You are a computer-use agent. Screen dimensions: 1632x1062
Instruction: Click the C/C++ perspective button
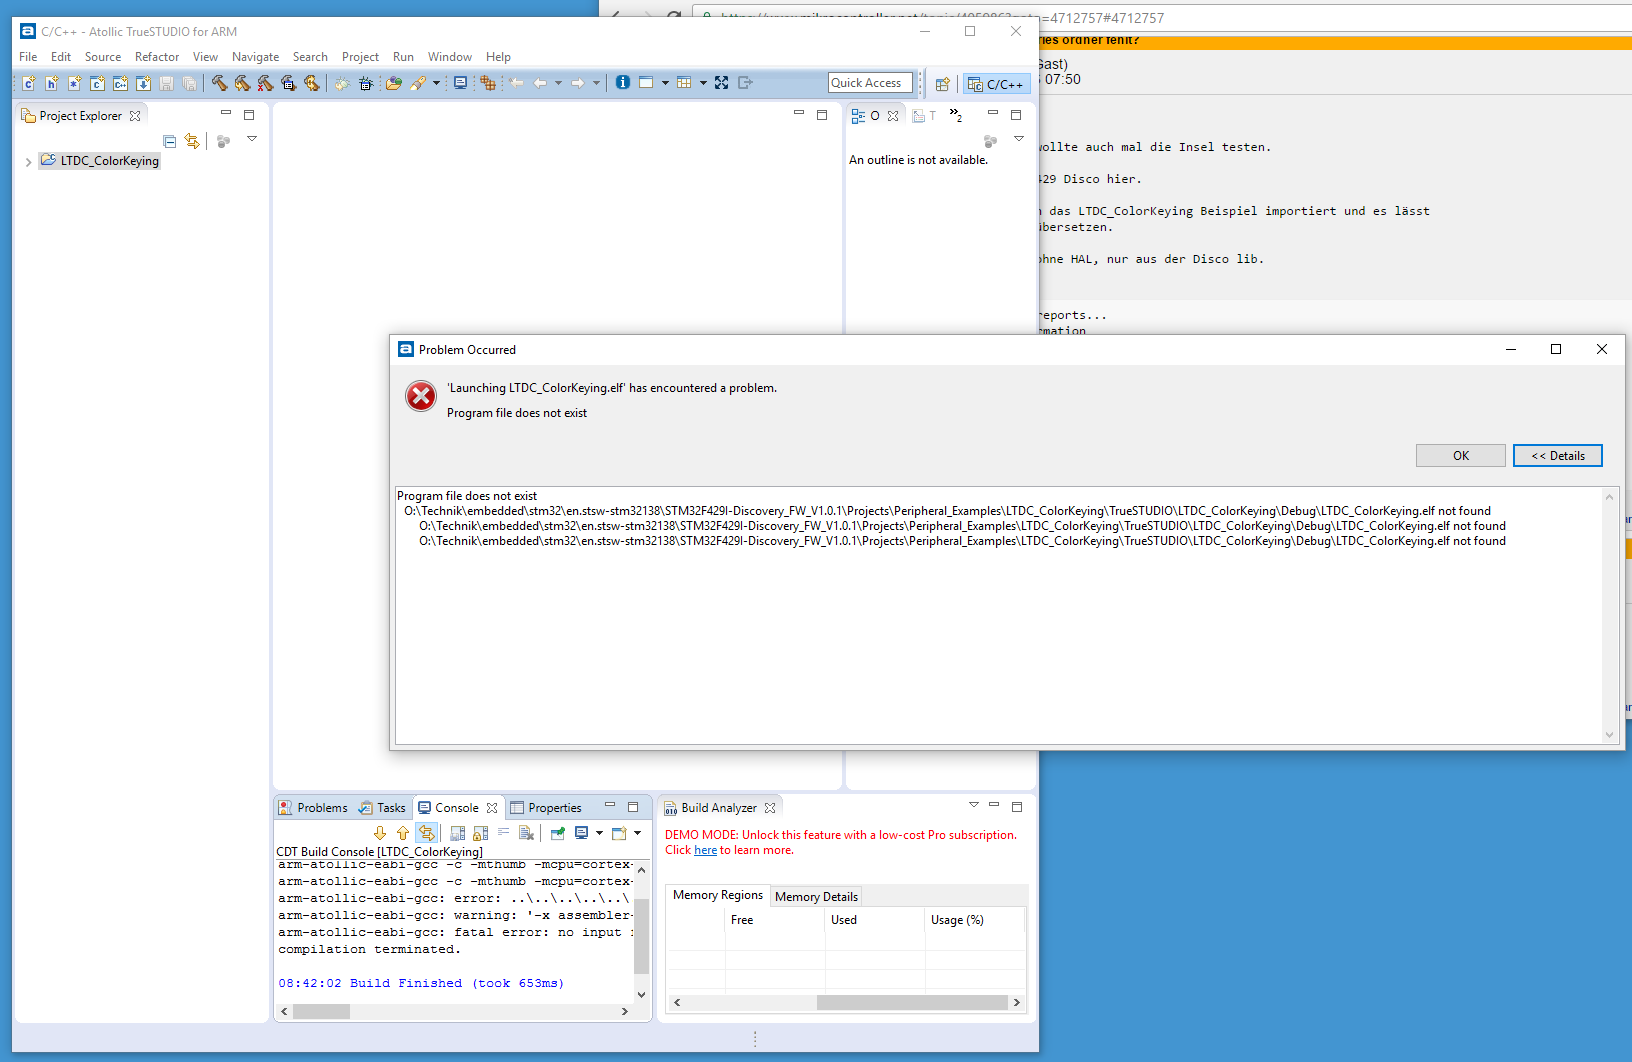click(x=996, y=84)
